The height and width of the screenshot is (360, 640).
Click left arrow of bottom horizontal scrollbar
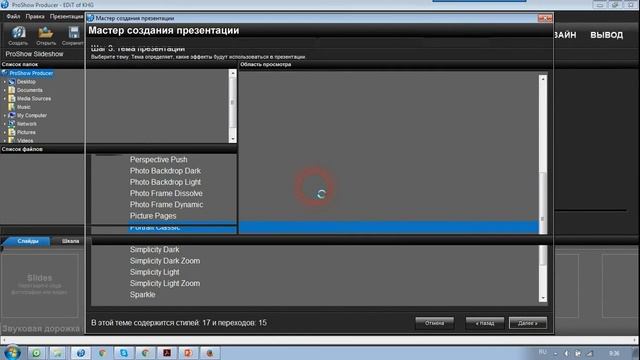(x=3, y=340)
